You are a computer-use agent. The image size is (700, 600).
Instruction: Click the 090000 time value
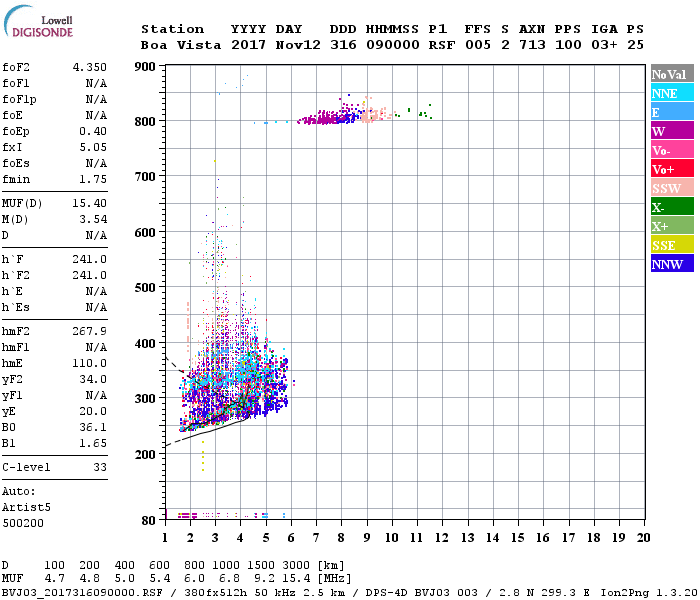click(x=393, y=45)
